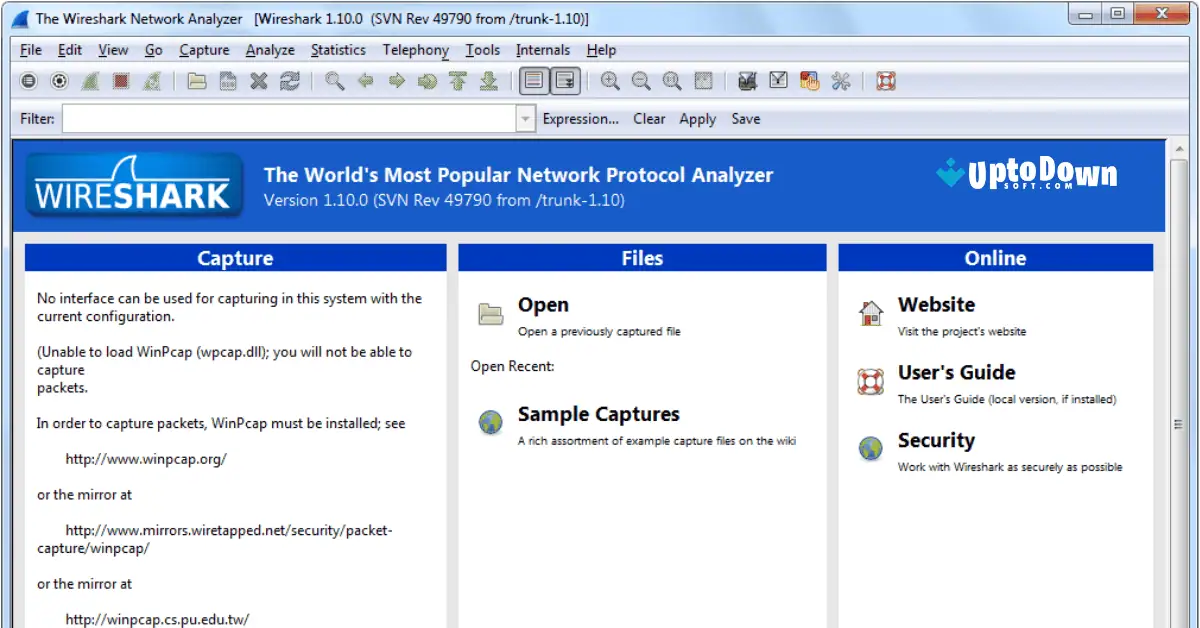Expand the filter history dropdown arrow
Screen dimensions: 1200x628
pos(524,118)
